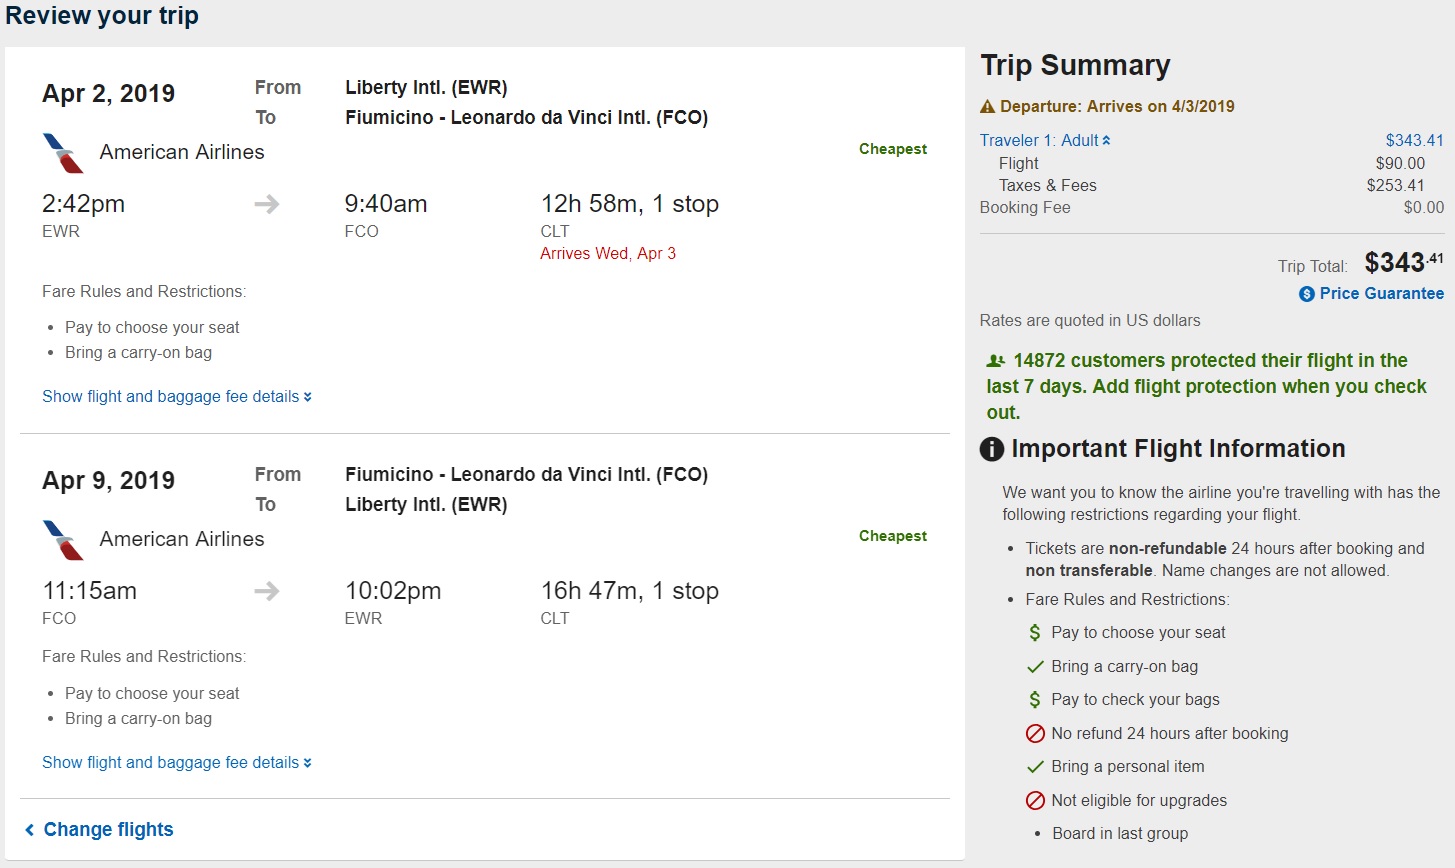This screenshot has height=868, width=1455.
Task: Click the Cheapest label on the return flight
Action: click(x=892, y=536)
